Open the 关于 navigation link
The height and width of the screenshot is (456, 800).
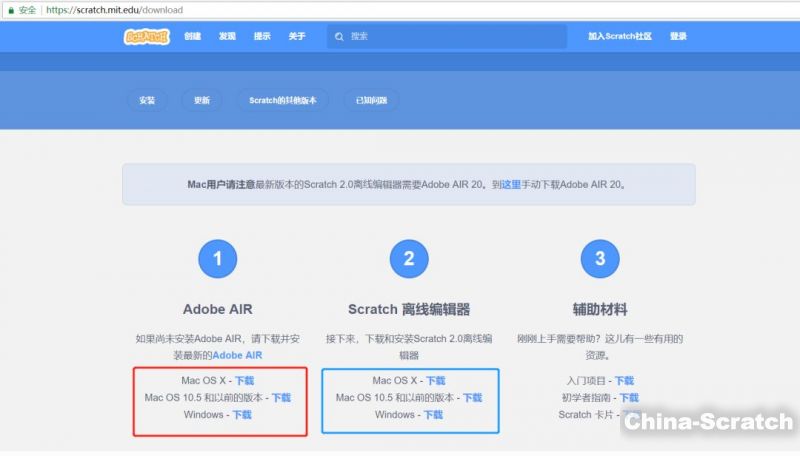pyautogui.click(x=297, y=36)
